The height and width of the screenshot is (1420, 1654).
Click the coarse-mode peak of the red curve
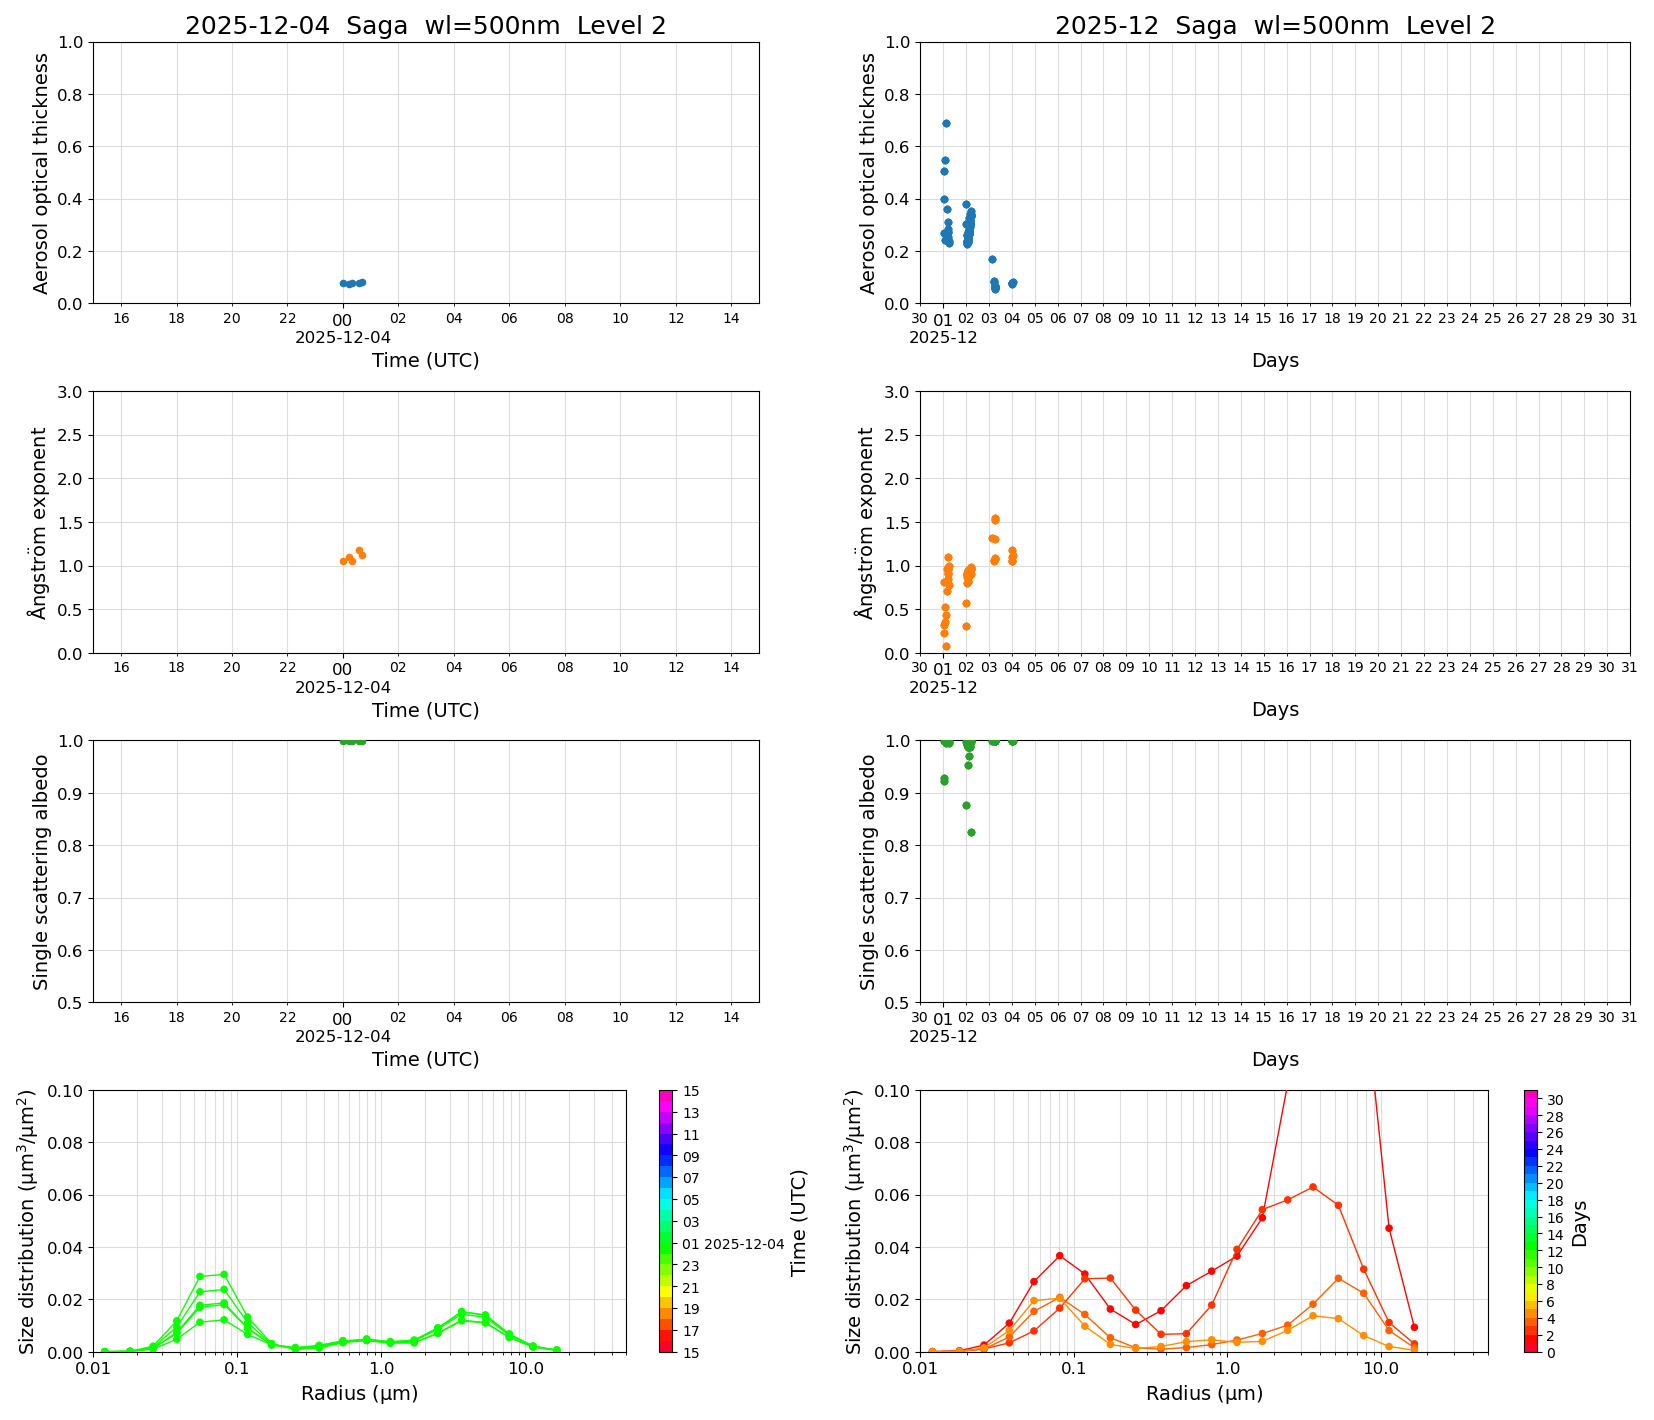pyautogui.click(x=1313, y=1187)
